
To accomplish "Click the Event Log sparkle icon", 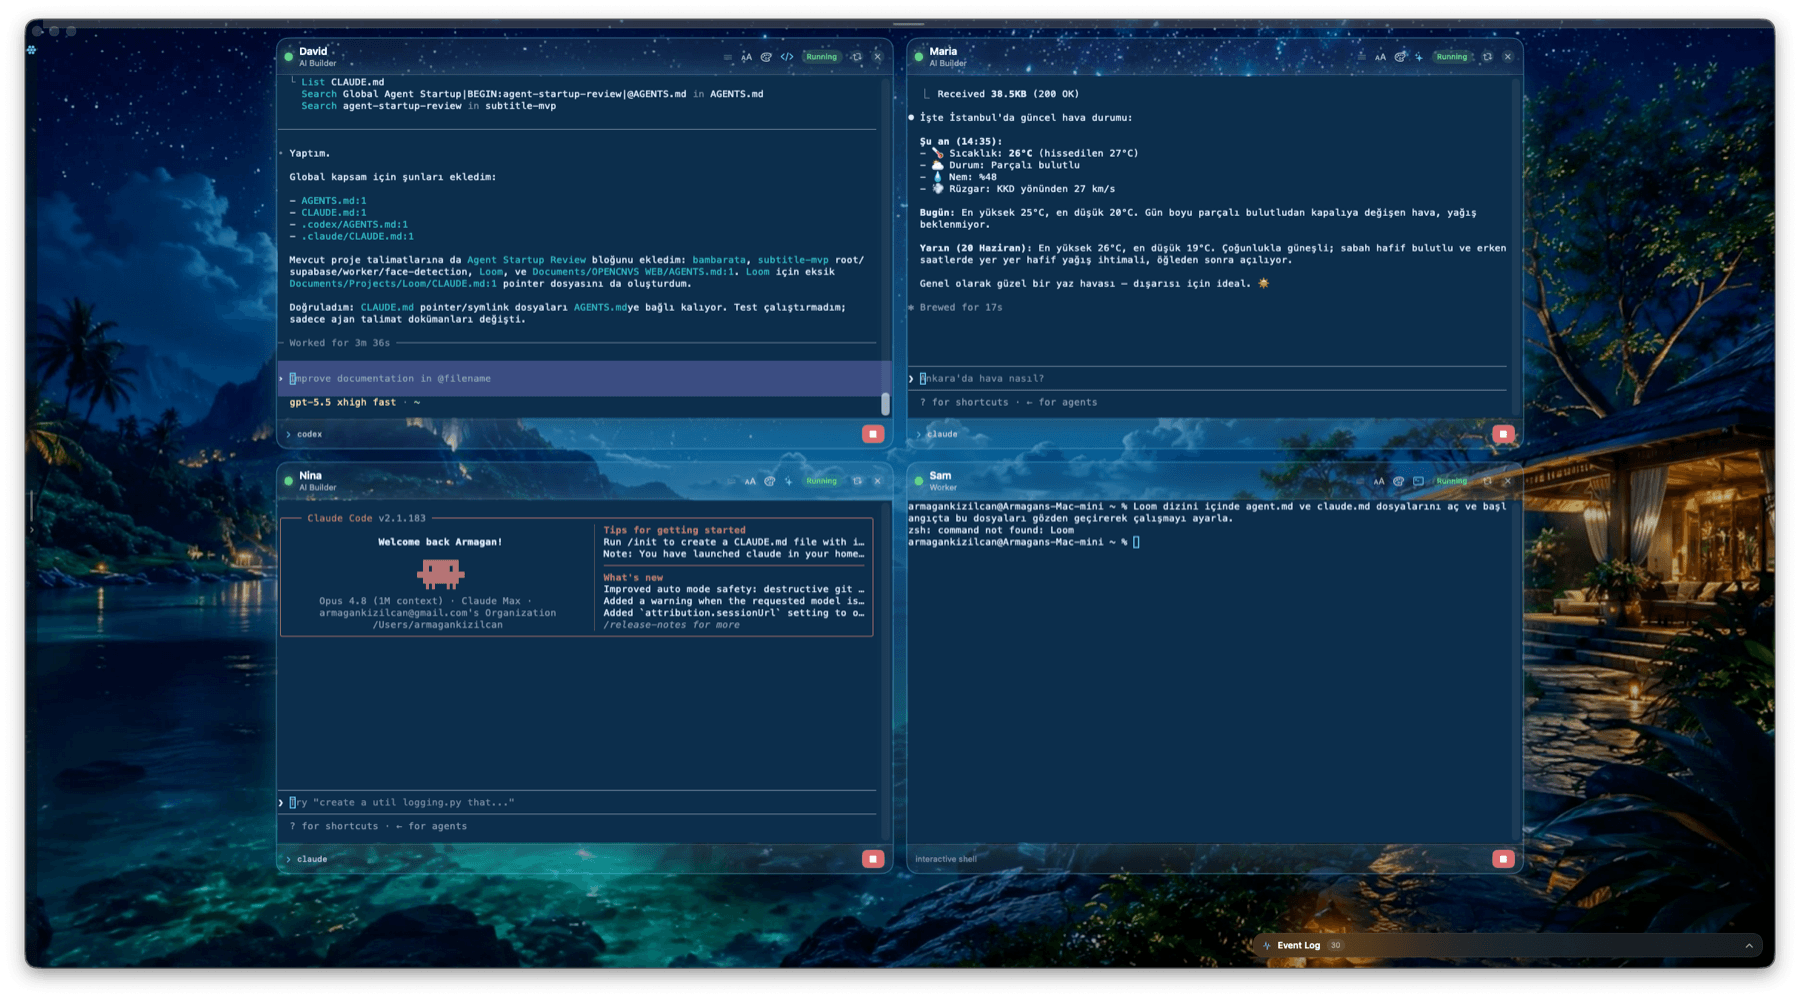I will [1267, 946].
